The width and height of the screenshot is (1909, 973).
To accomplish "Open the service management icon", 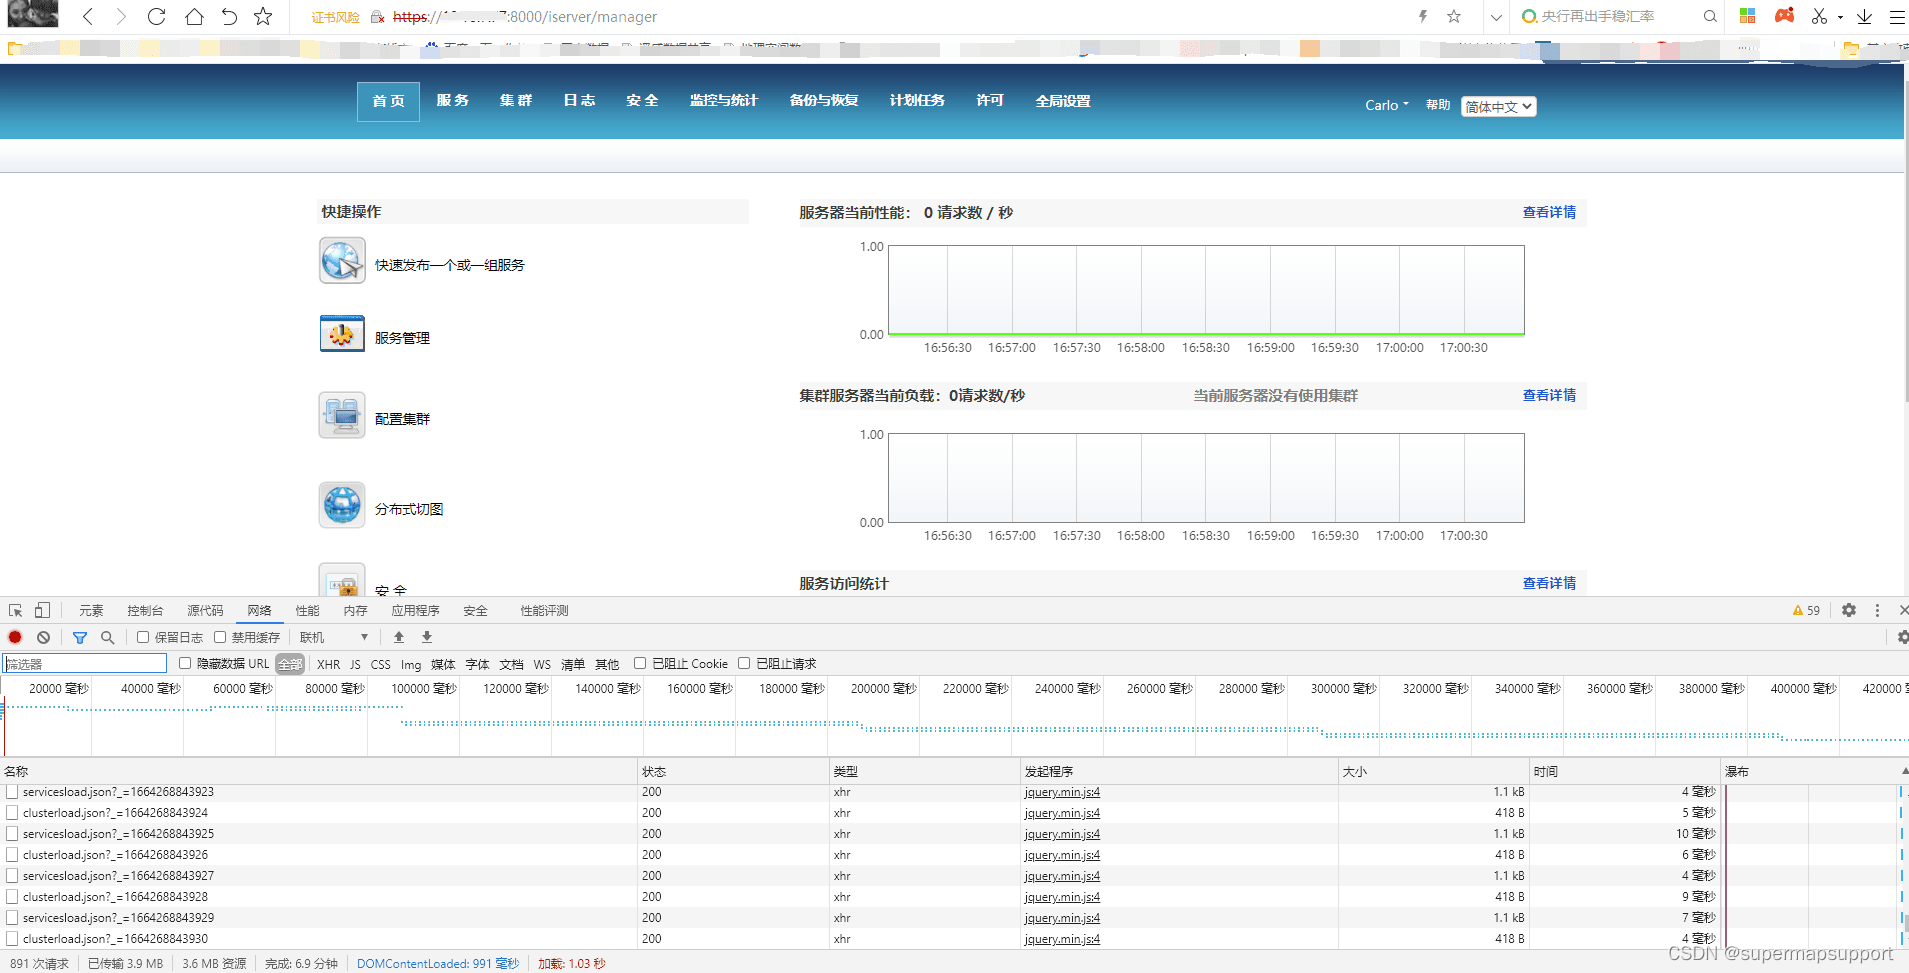I will tap(342, 334).
